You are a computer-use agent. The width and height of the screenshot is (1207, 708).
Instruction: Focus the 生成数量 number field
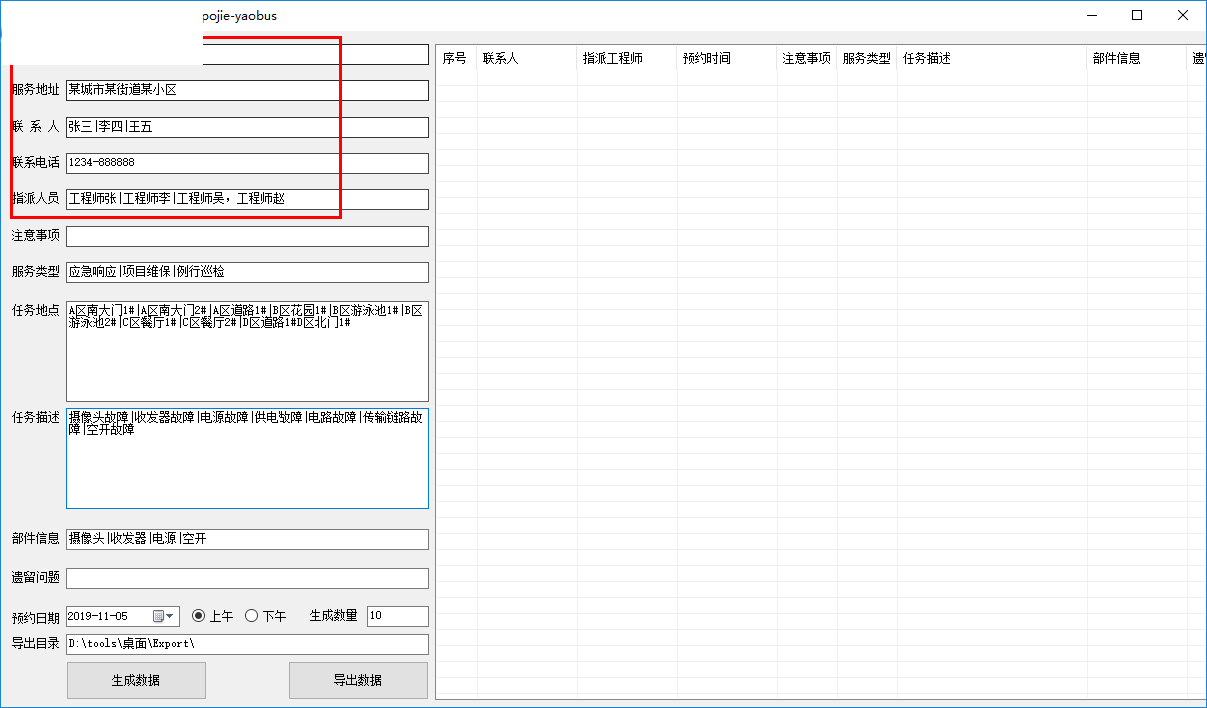[x=397, y=616]
